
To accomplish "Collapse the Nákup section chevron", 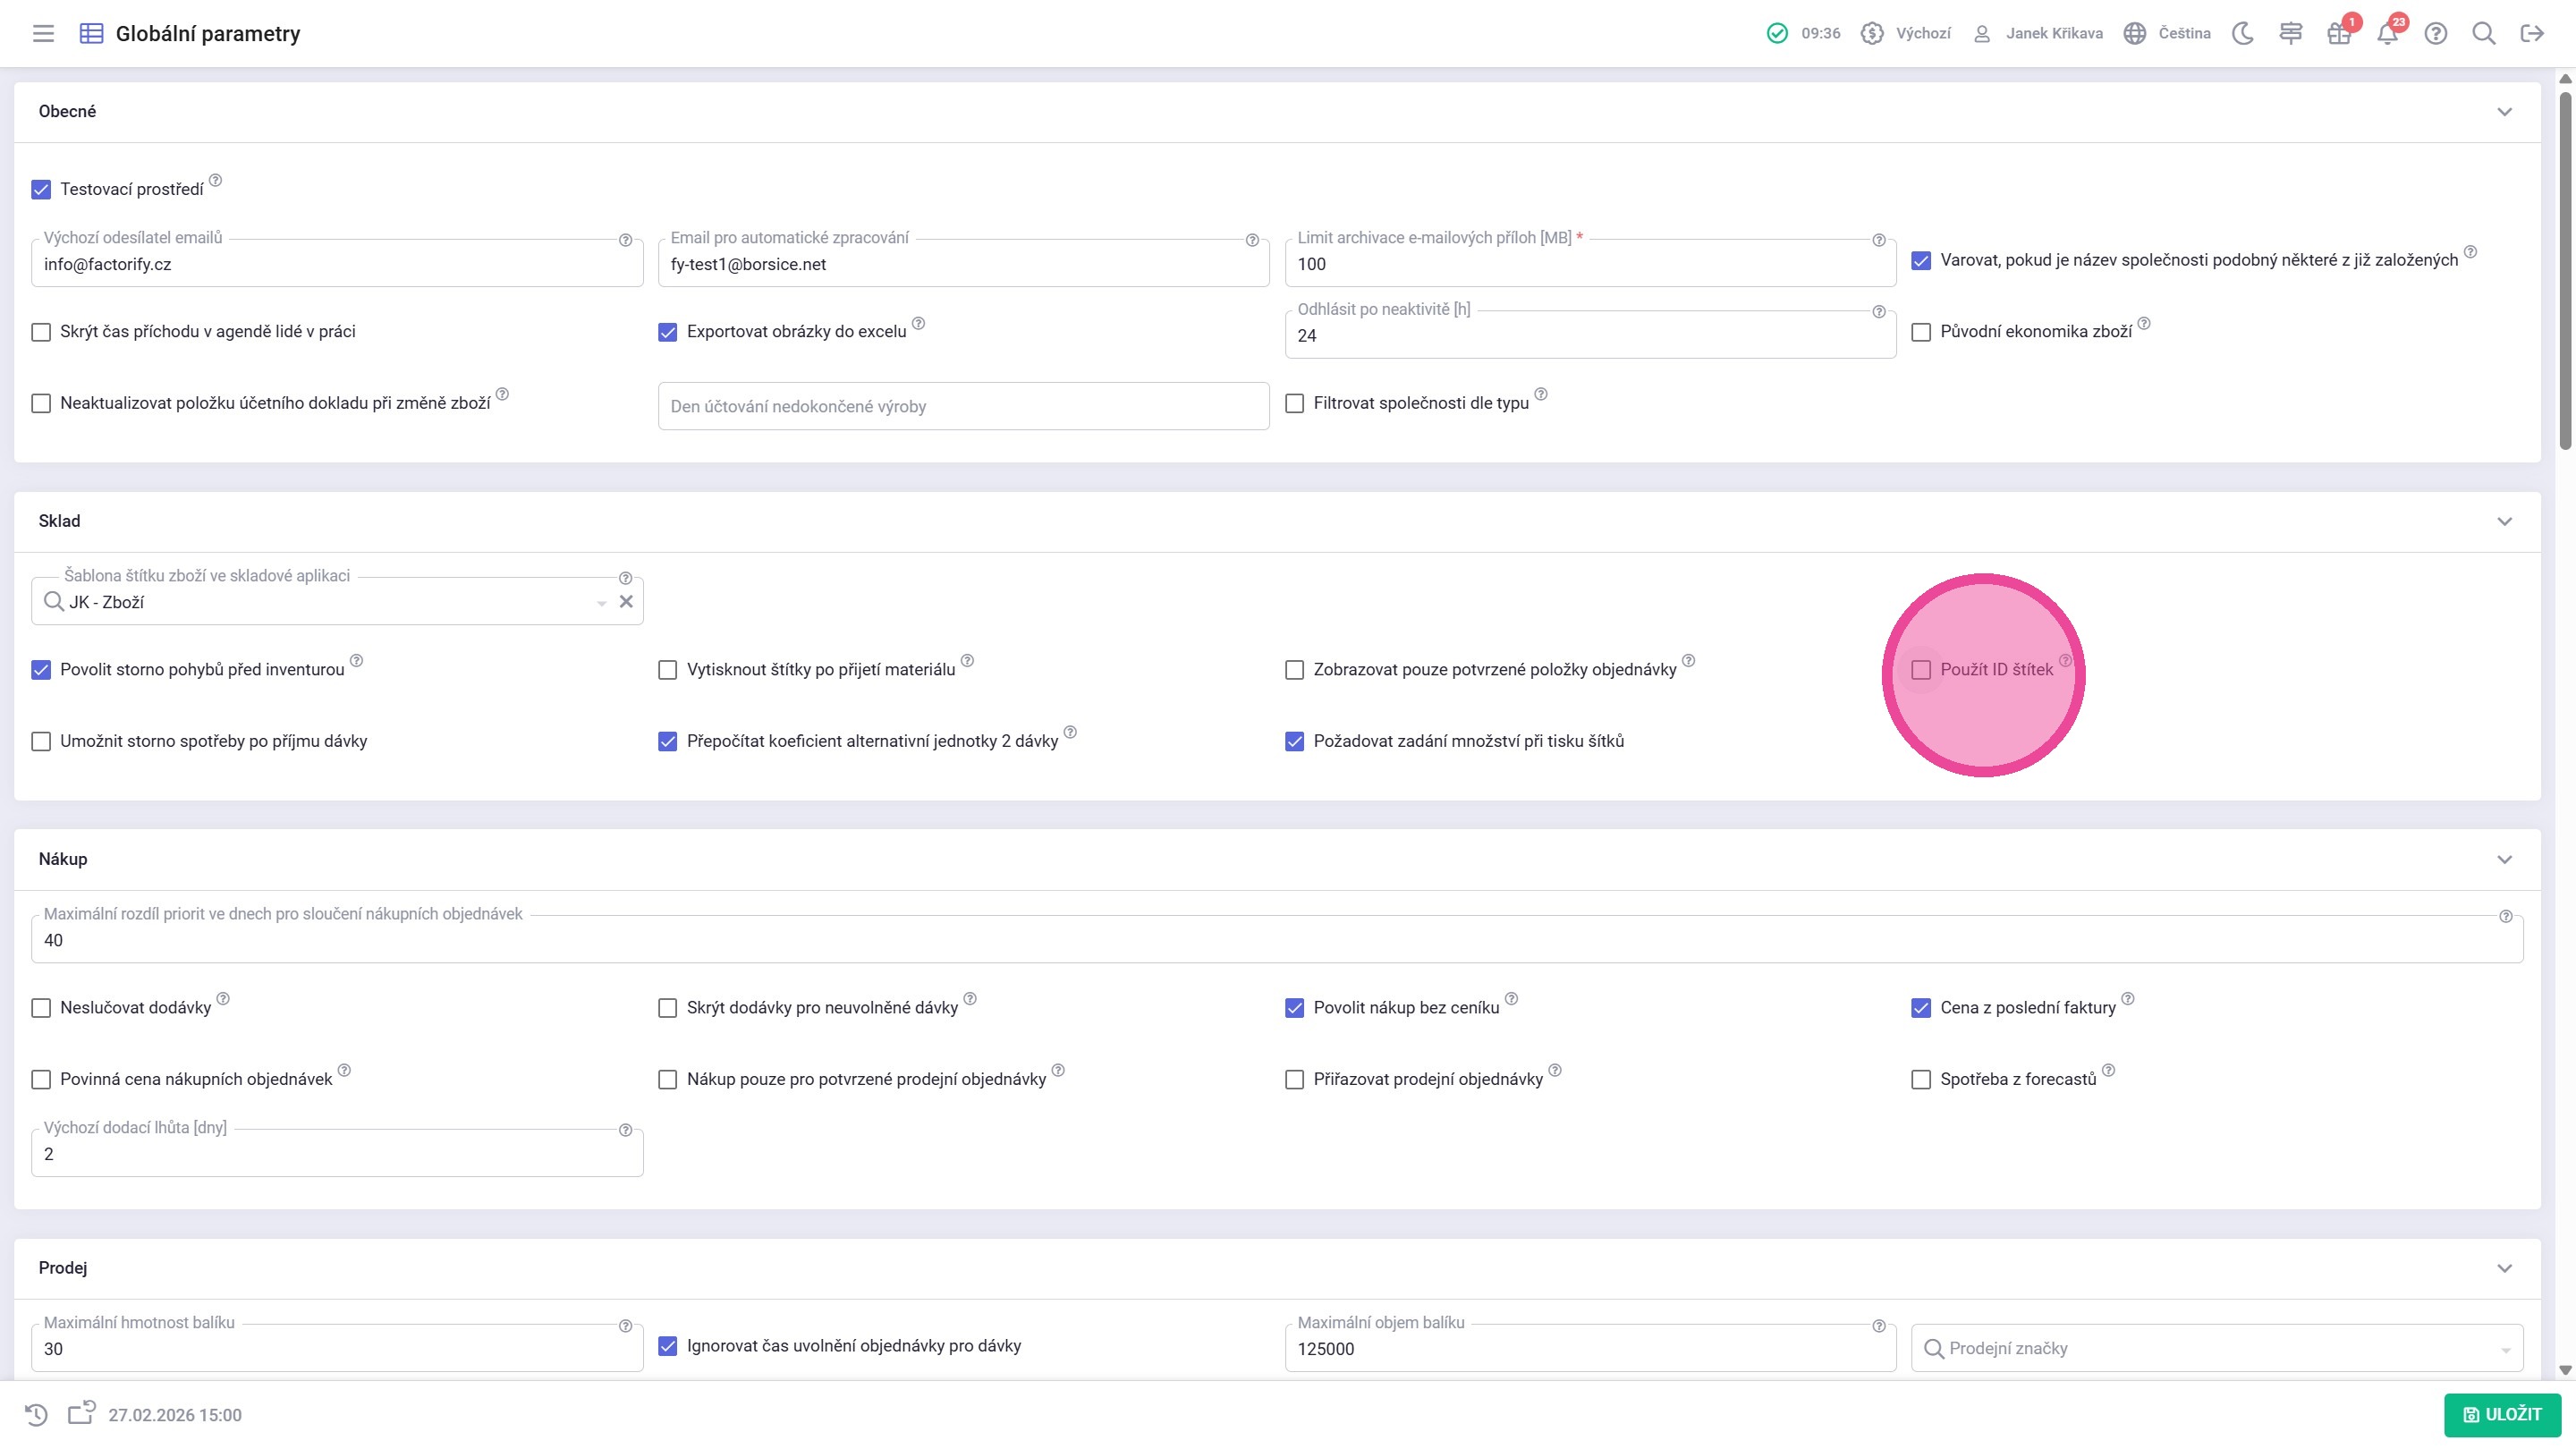I will point(2505,860).
